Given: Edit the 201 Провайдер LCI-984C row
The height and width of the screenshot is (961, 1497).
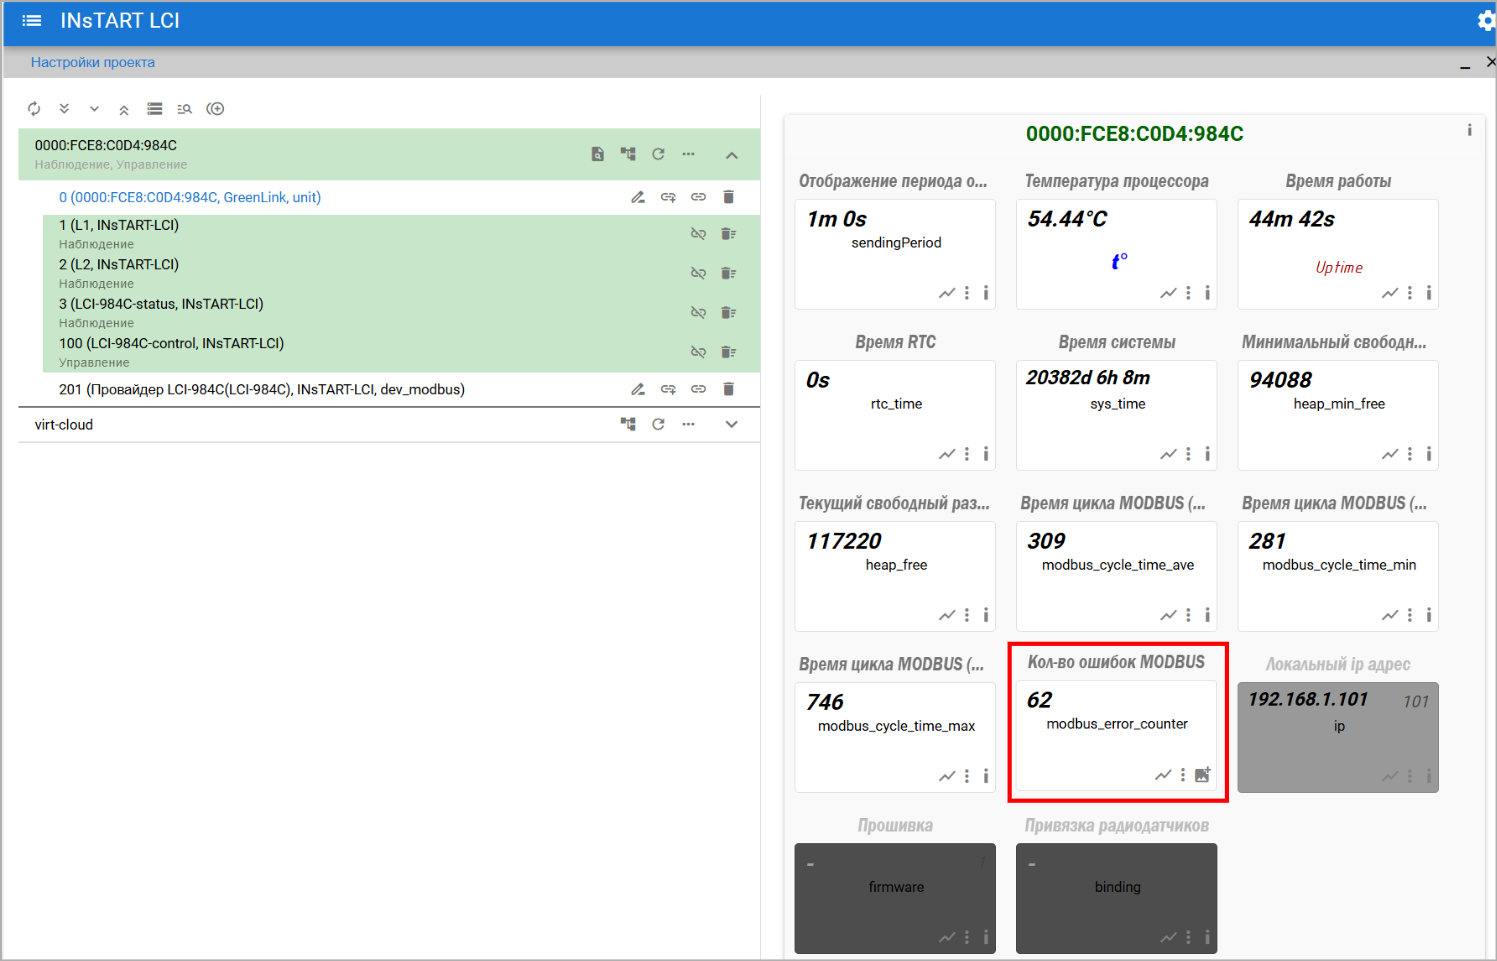Looking at the screenshot, I should click(638, 389).
